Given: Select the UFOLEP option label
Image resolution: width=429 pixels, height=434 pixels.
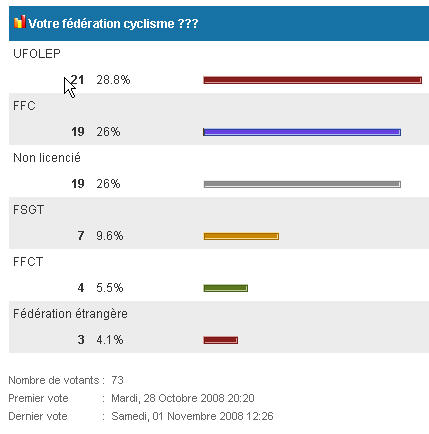Looking at the screenshot, I should tap(37, 54).
